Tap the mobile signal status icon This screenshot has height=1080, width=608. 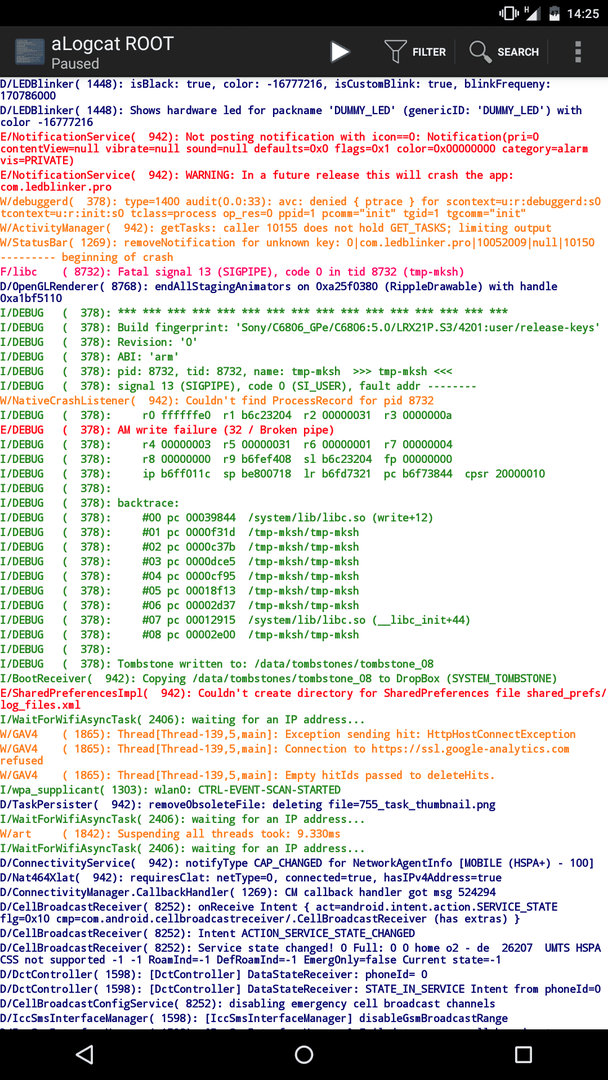point(531,13)
